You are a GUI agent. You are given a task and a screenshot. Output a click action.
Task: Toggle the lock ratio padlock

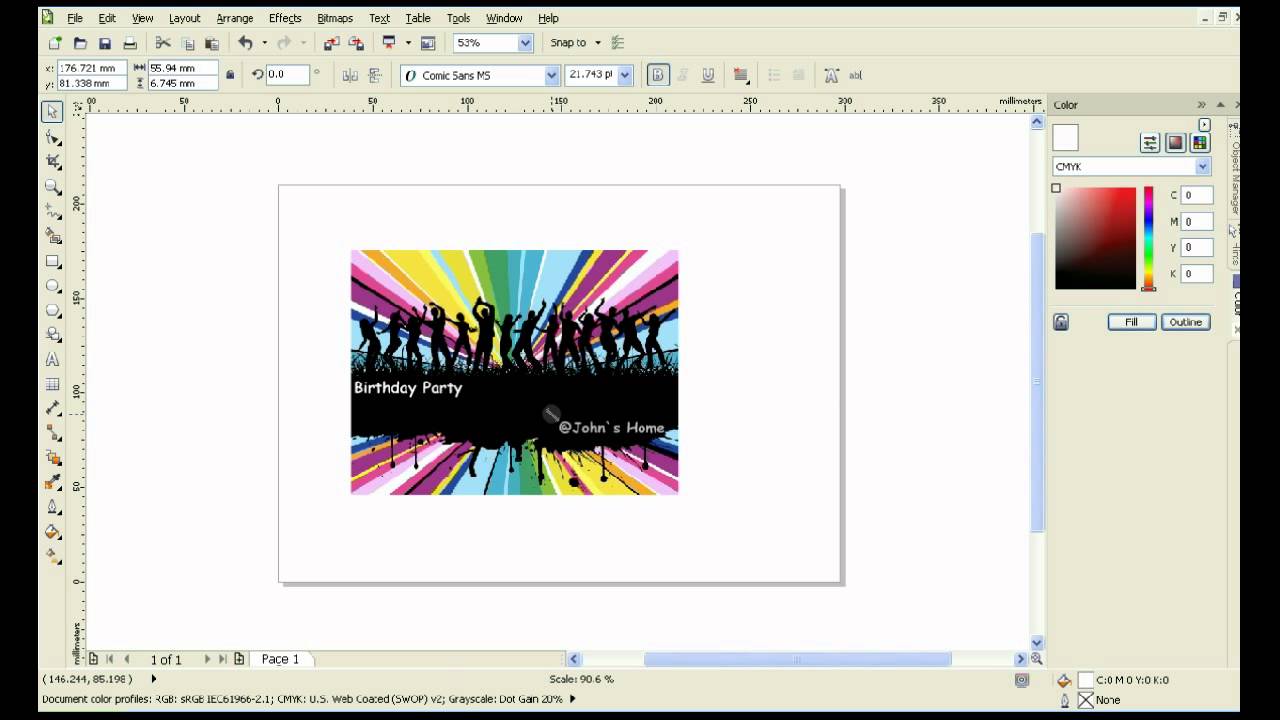pyautogui.click(x=231, y=75)
